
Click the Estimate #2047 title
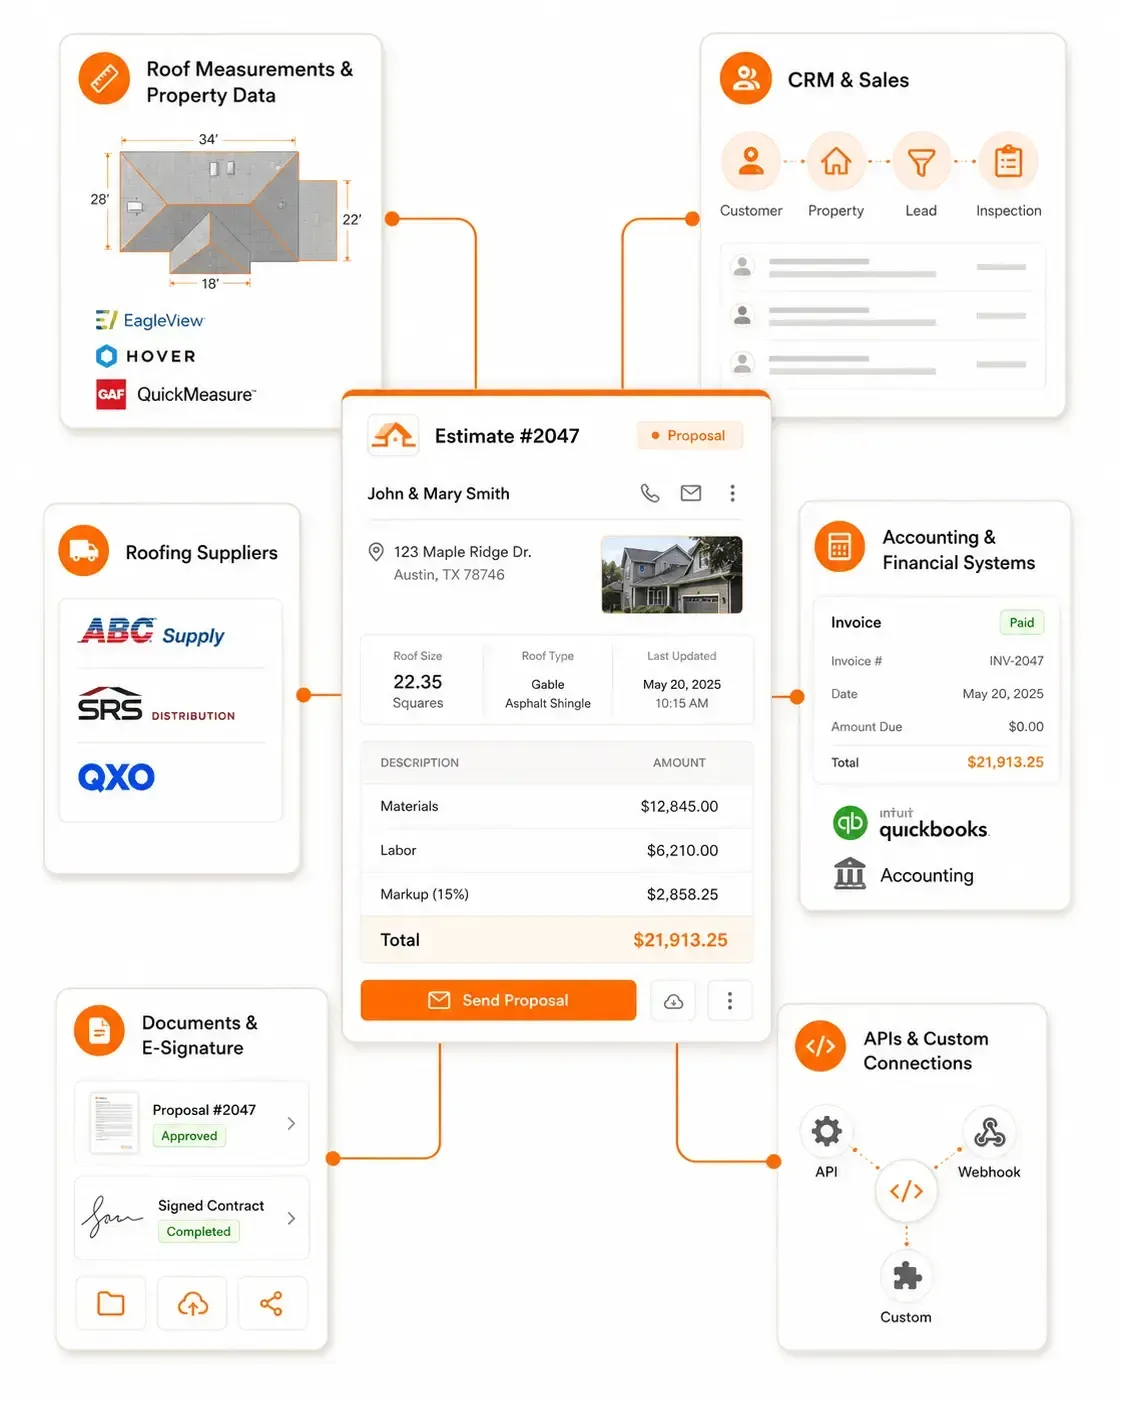point(507,436)
